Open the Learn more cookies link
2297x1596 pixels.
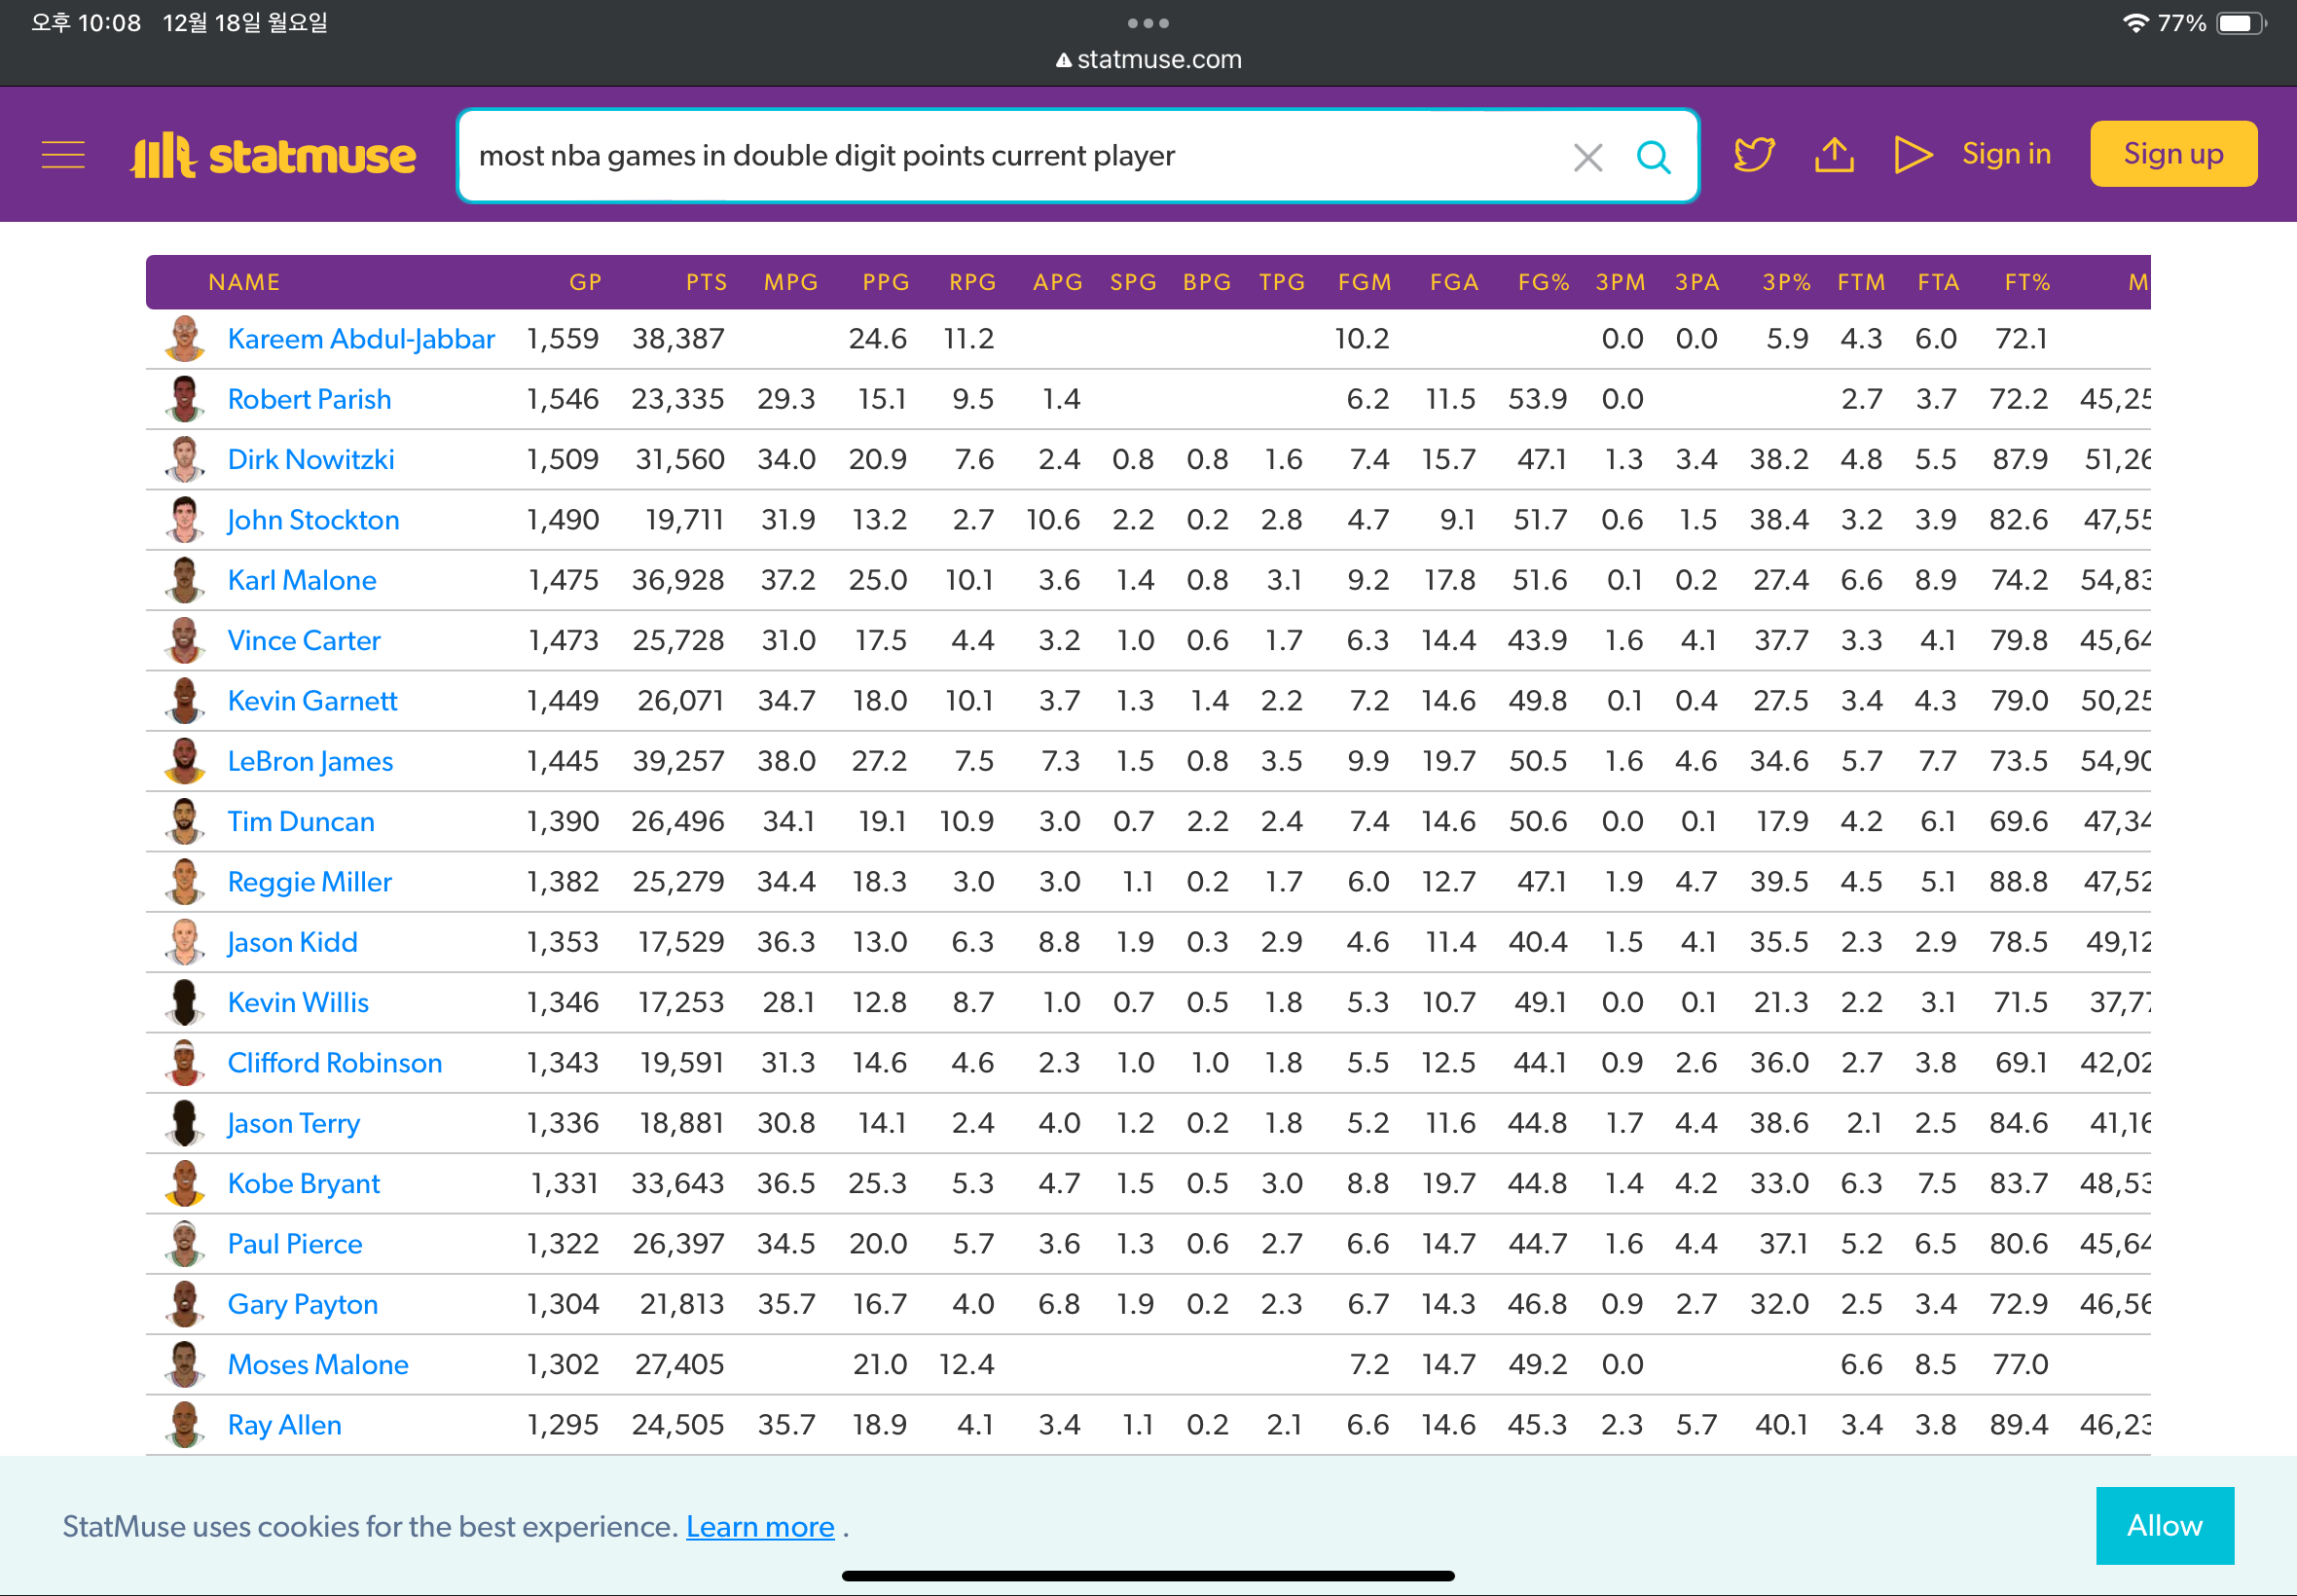[x=759, y=1527]
